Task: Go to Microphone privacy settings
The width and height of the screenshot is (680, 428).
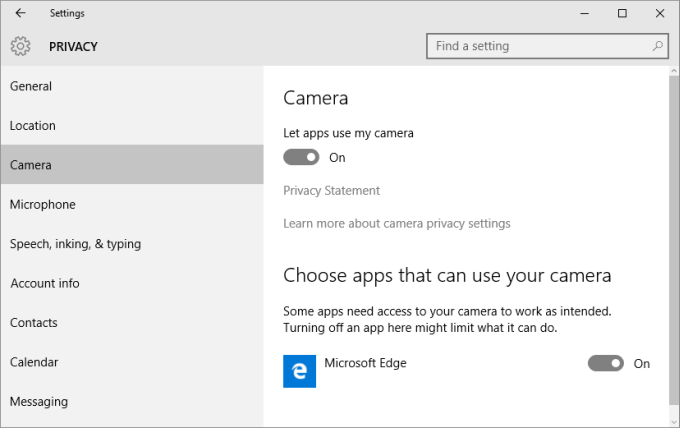Action: 42,204
